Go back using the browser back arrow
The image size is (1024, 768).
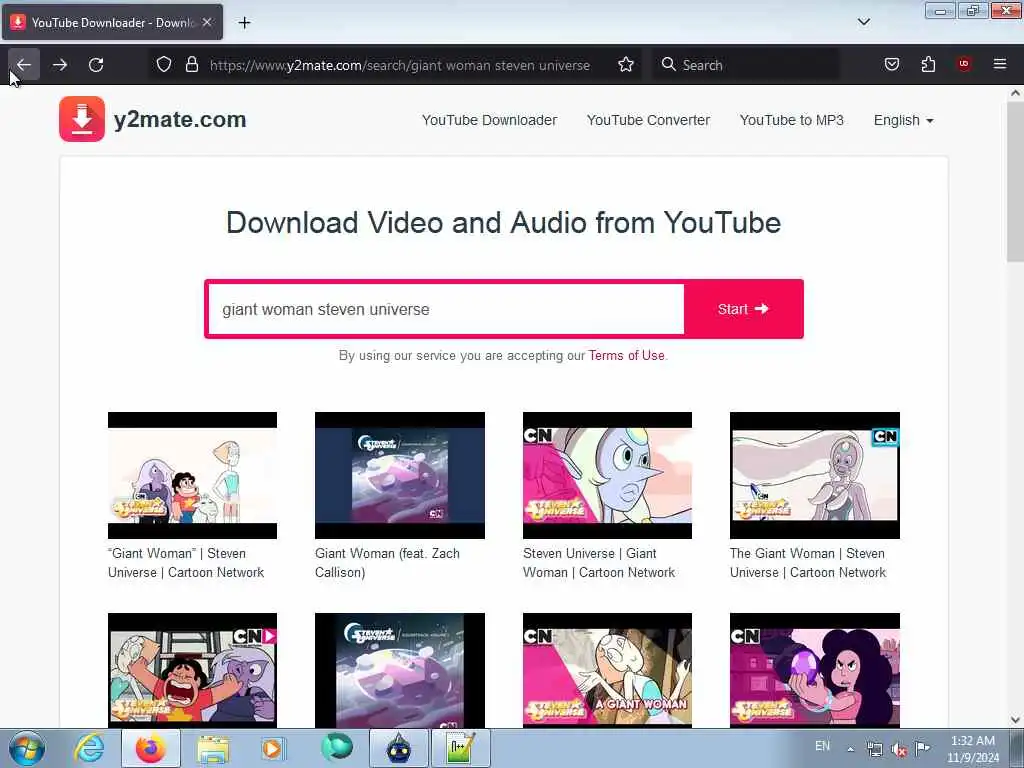point(24,65)
